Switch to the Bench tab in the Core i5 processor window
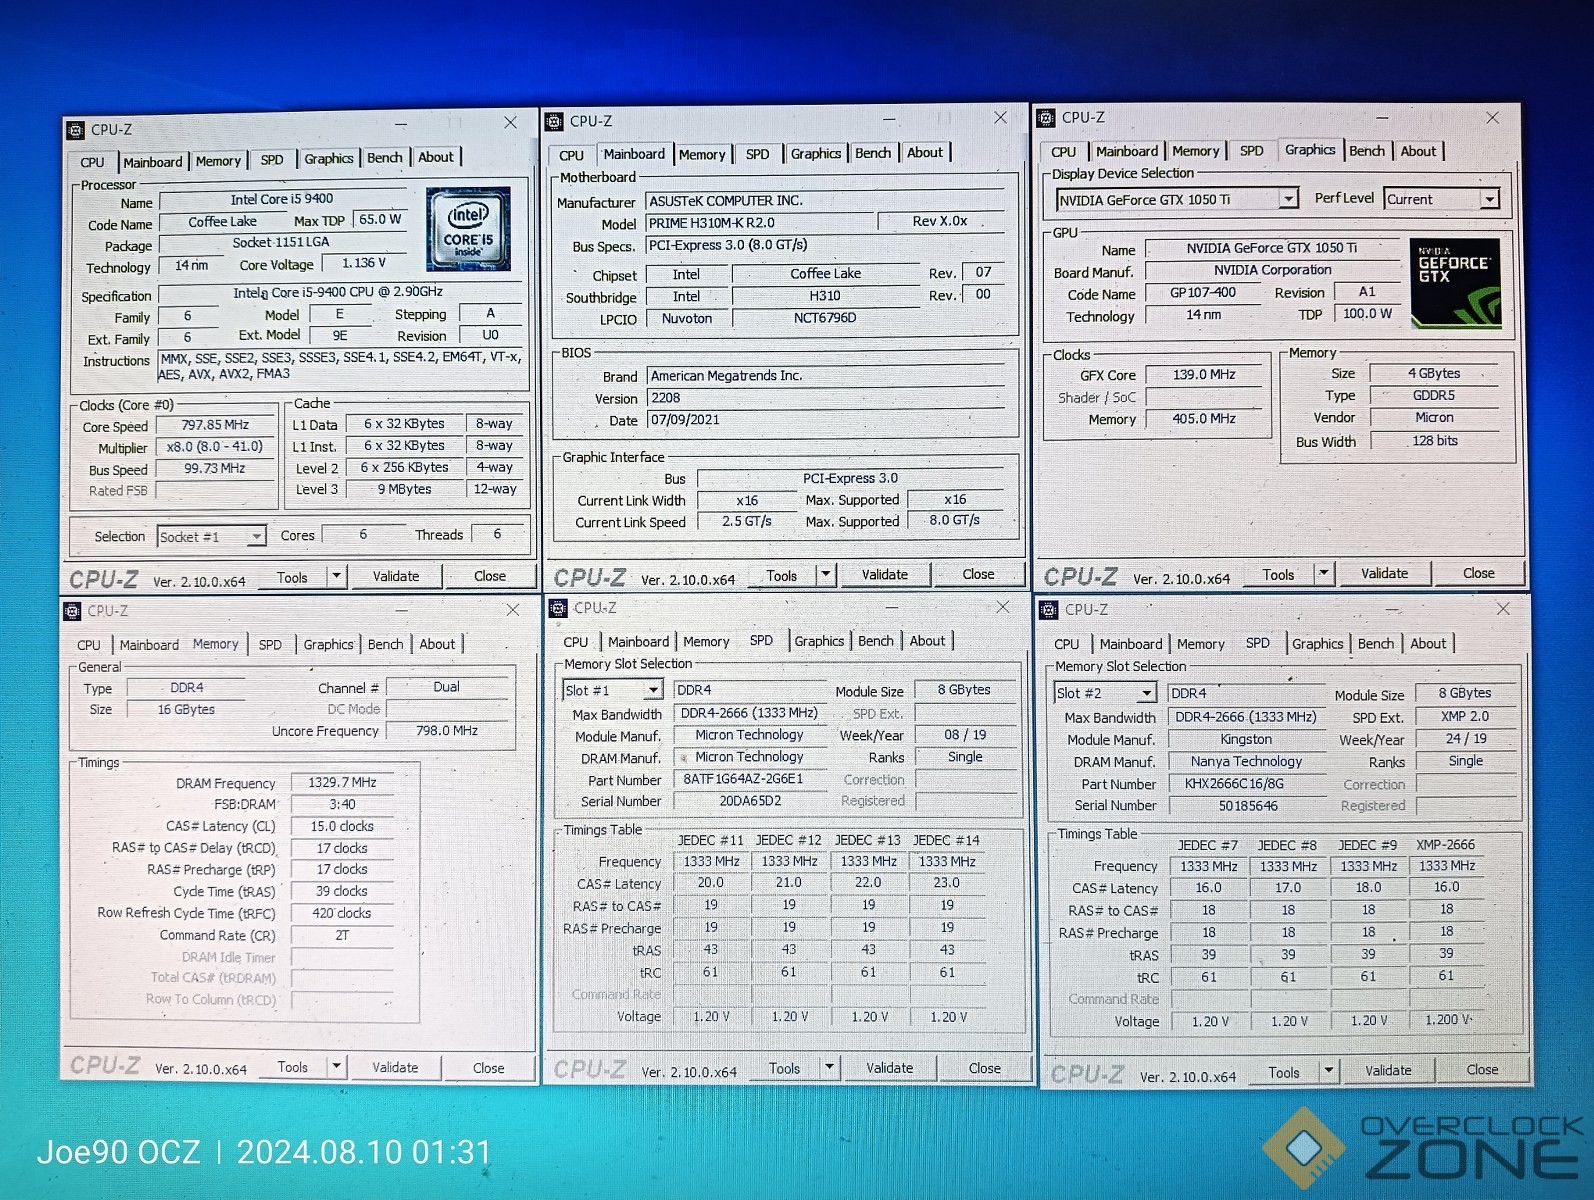 click(385, 158)
